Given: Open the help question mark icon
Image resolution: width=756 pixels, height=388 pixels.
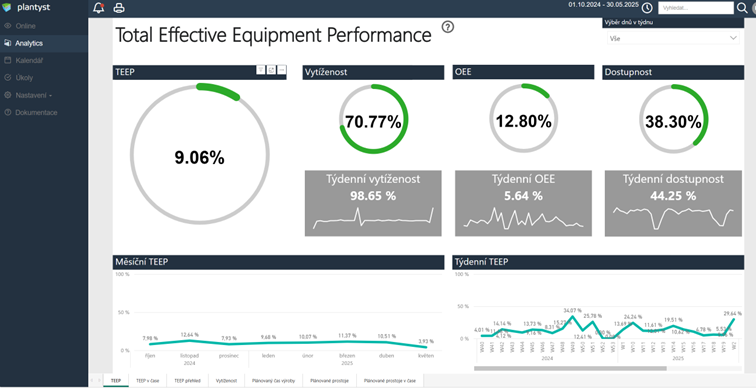Looking at the screenshot, I should click(448, 27).
